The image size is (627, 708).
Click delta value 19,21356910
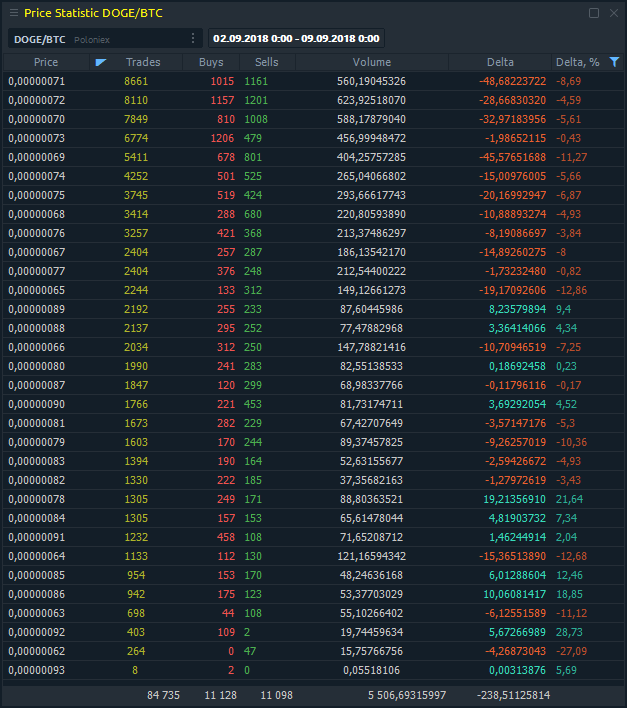515,499
